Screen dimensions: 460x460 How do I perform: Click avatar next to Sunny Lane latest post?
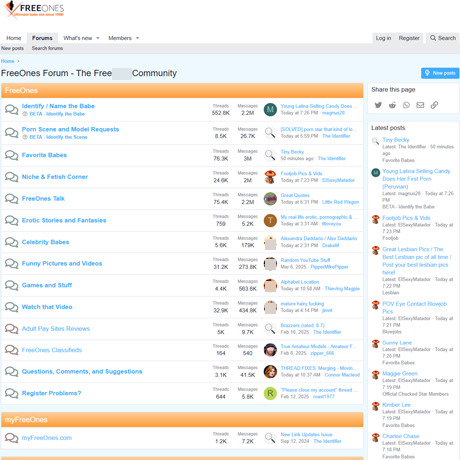tap(376, 343)
